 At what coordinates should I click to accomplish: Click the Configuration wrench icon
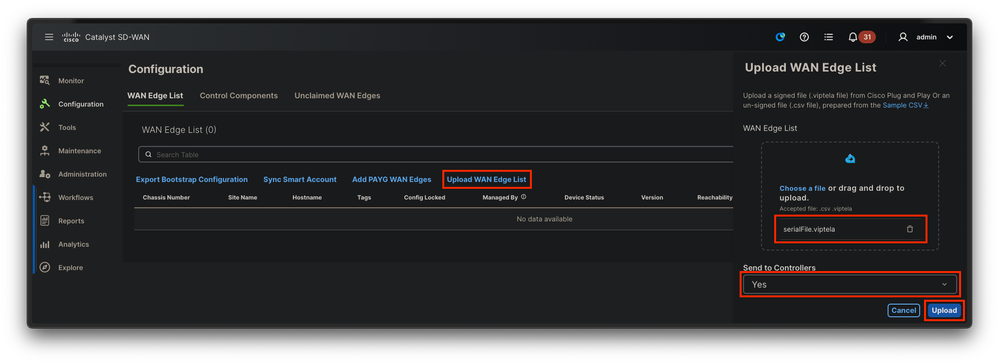(45, 104)
